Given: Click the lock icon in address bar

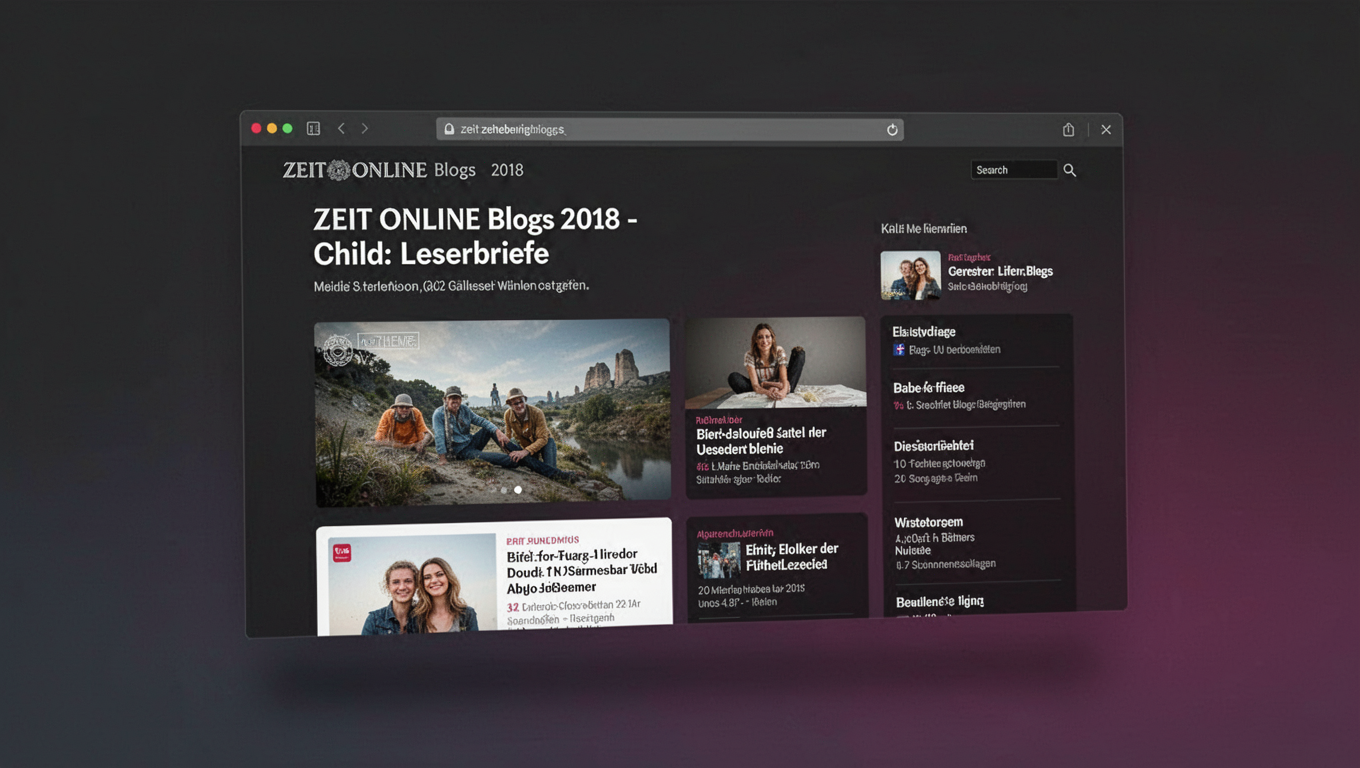Looking at the screenshot, I should click(449, 130).
